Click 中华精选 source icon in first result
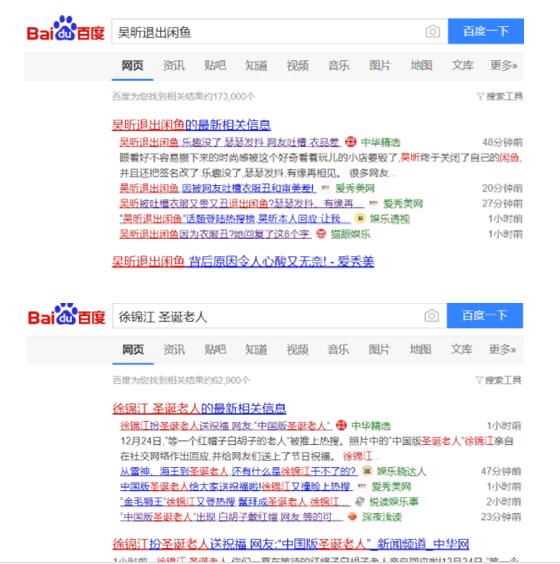Image resolution: width=560 pixels, height=564 pixels. tap(350, 142)
